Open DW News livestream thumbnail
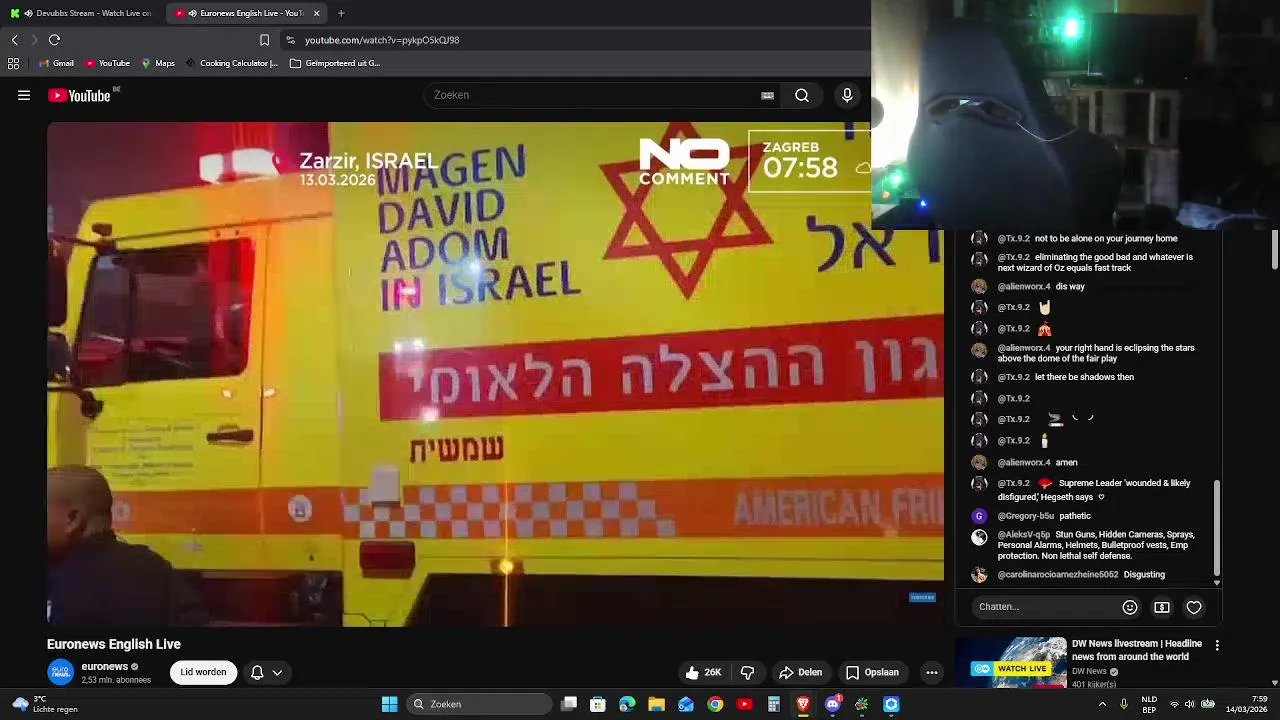This screenshot has width=1280, height=720. point(1011,662)
